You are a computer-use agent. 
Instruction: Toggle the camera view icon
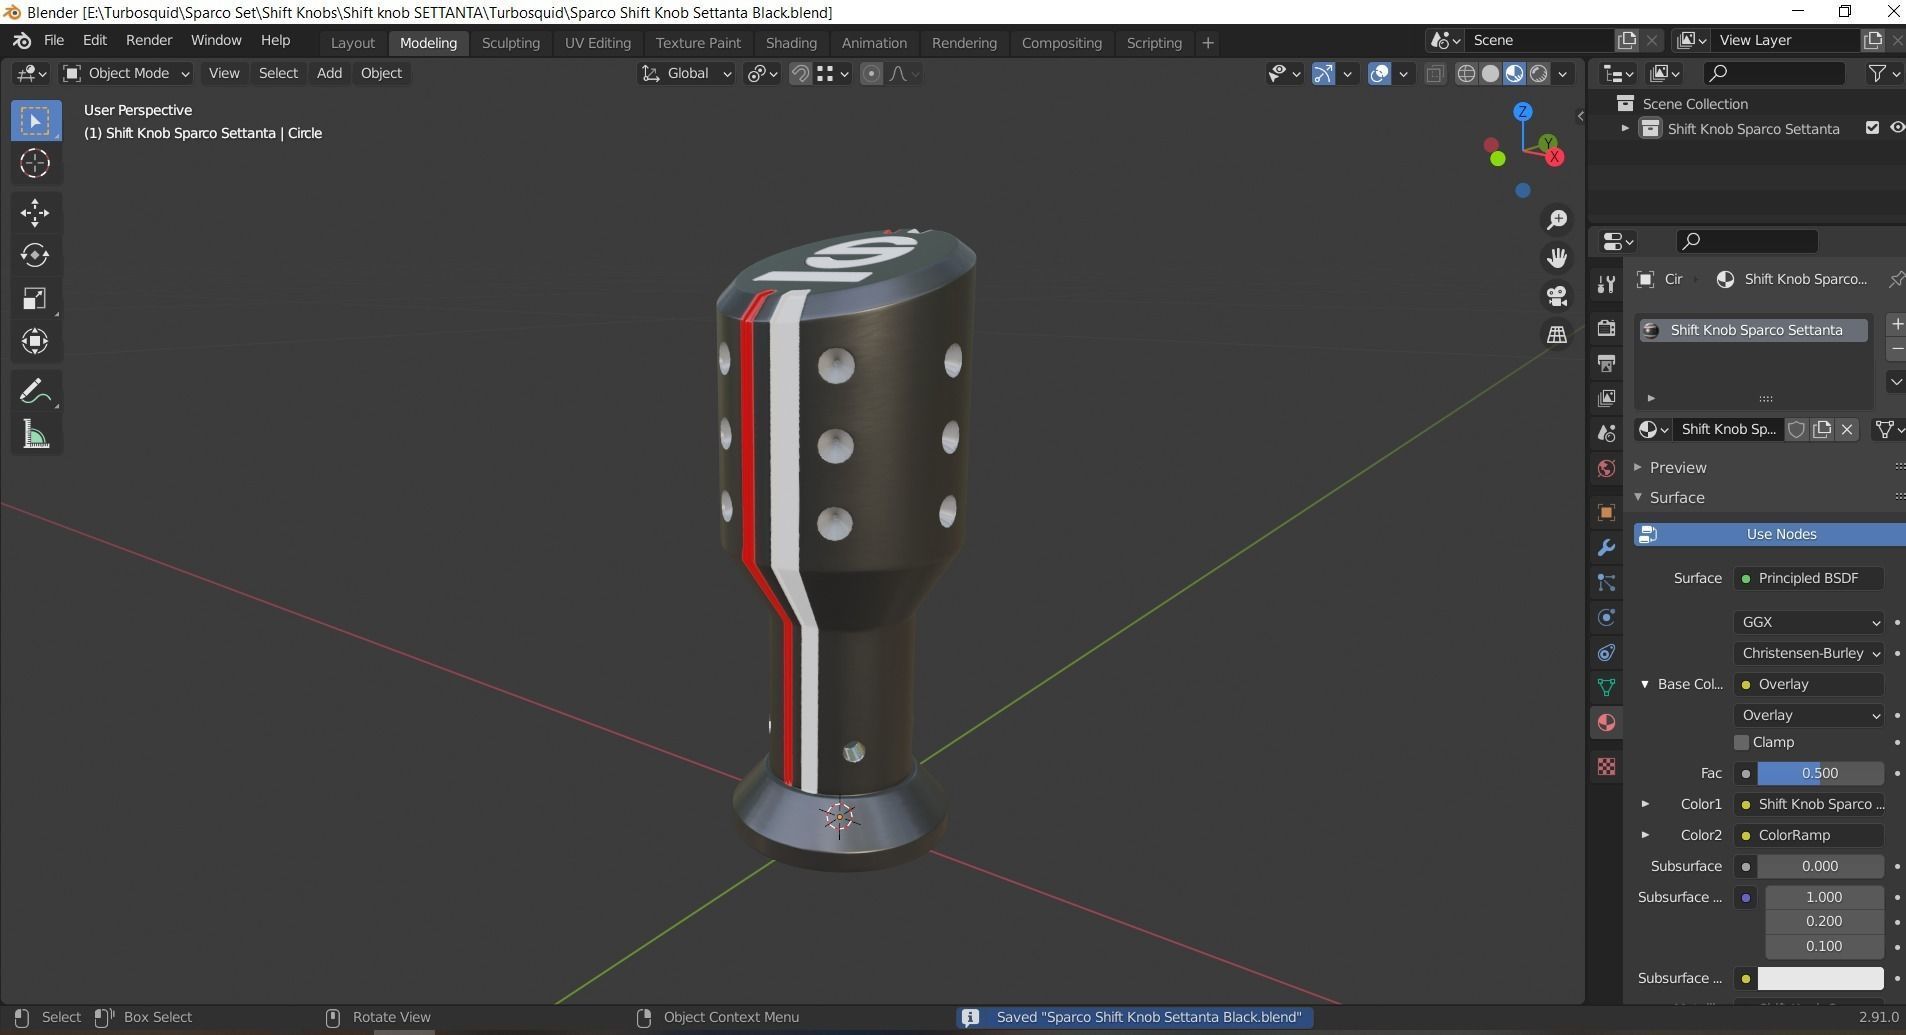point(1557,296)
